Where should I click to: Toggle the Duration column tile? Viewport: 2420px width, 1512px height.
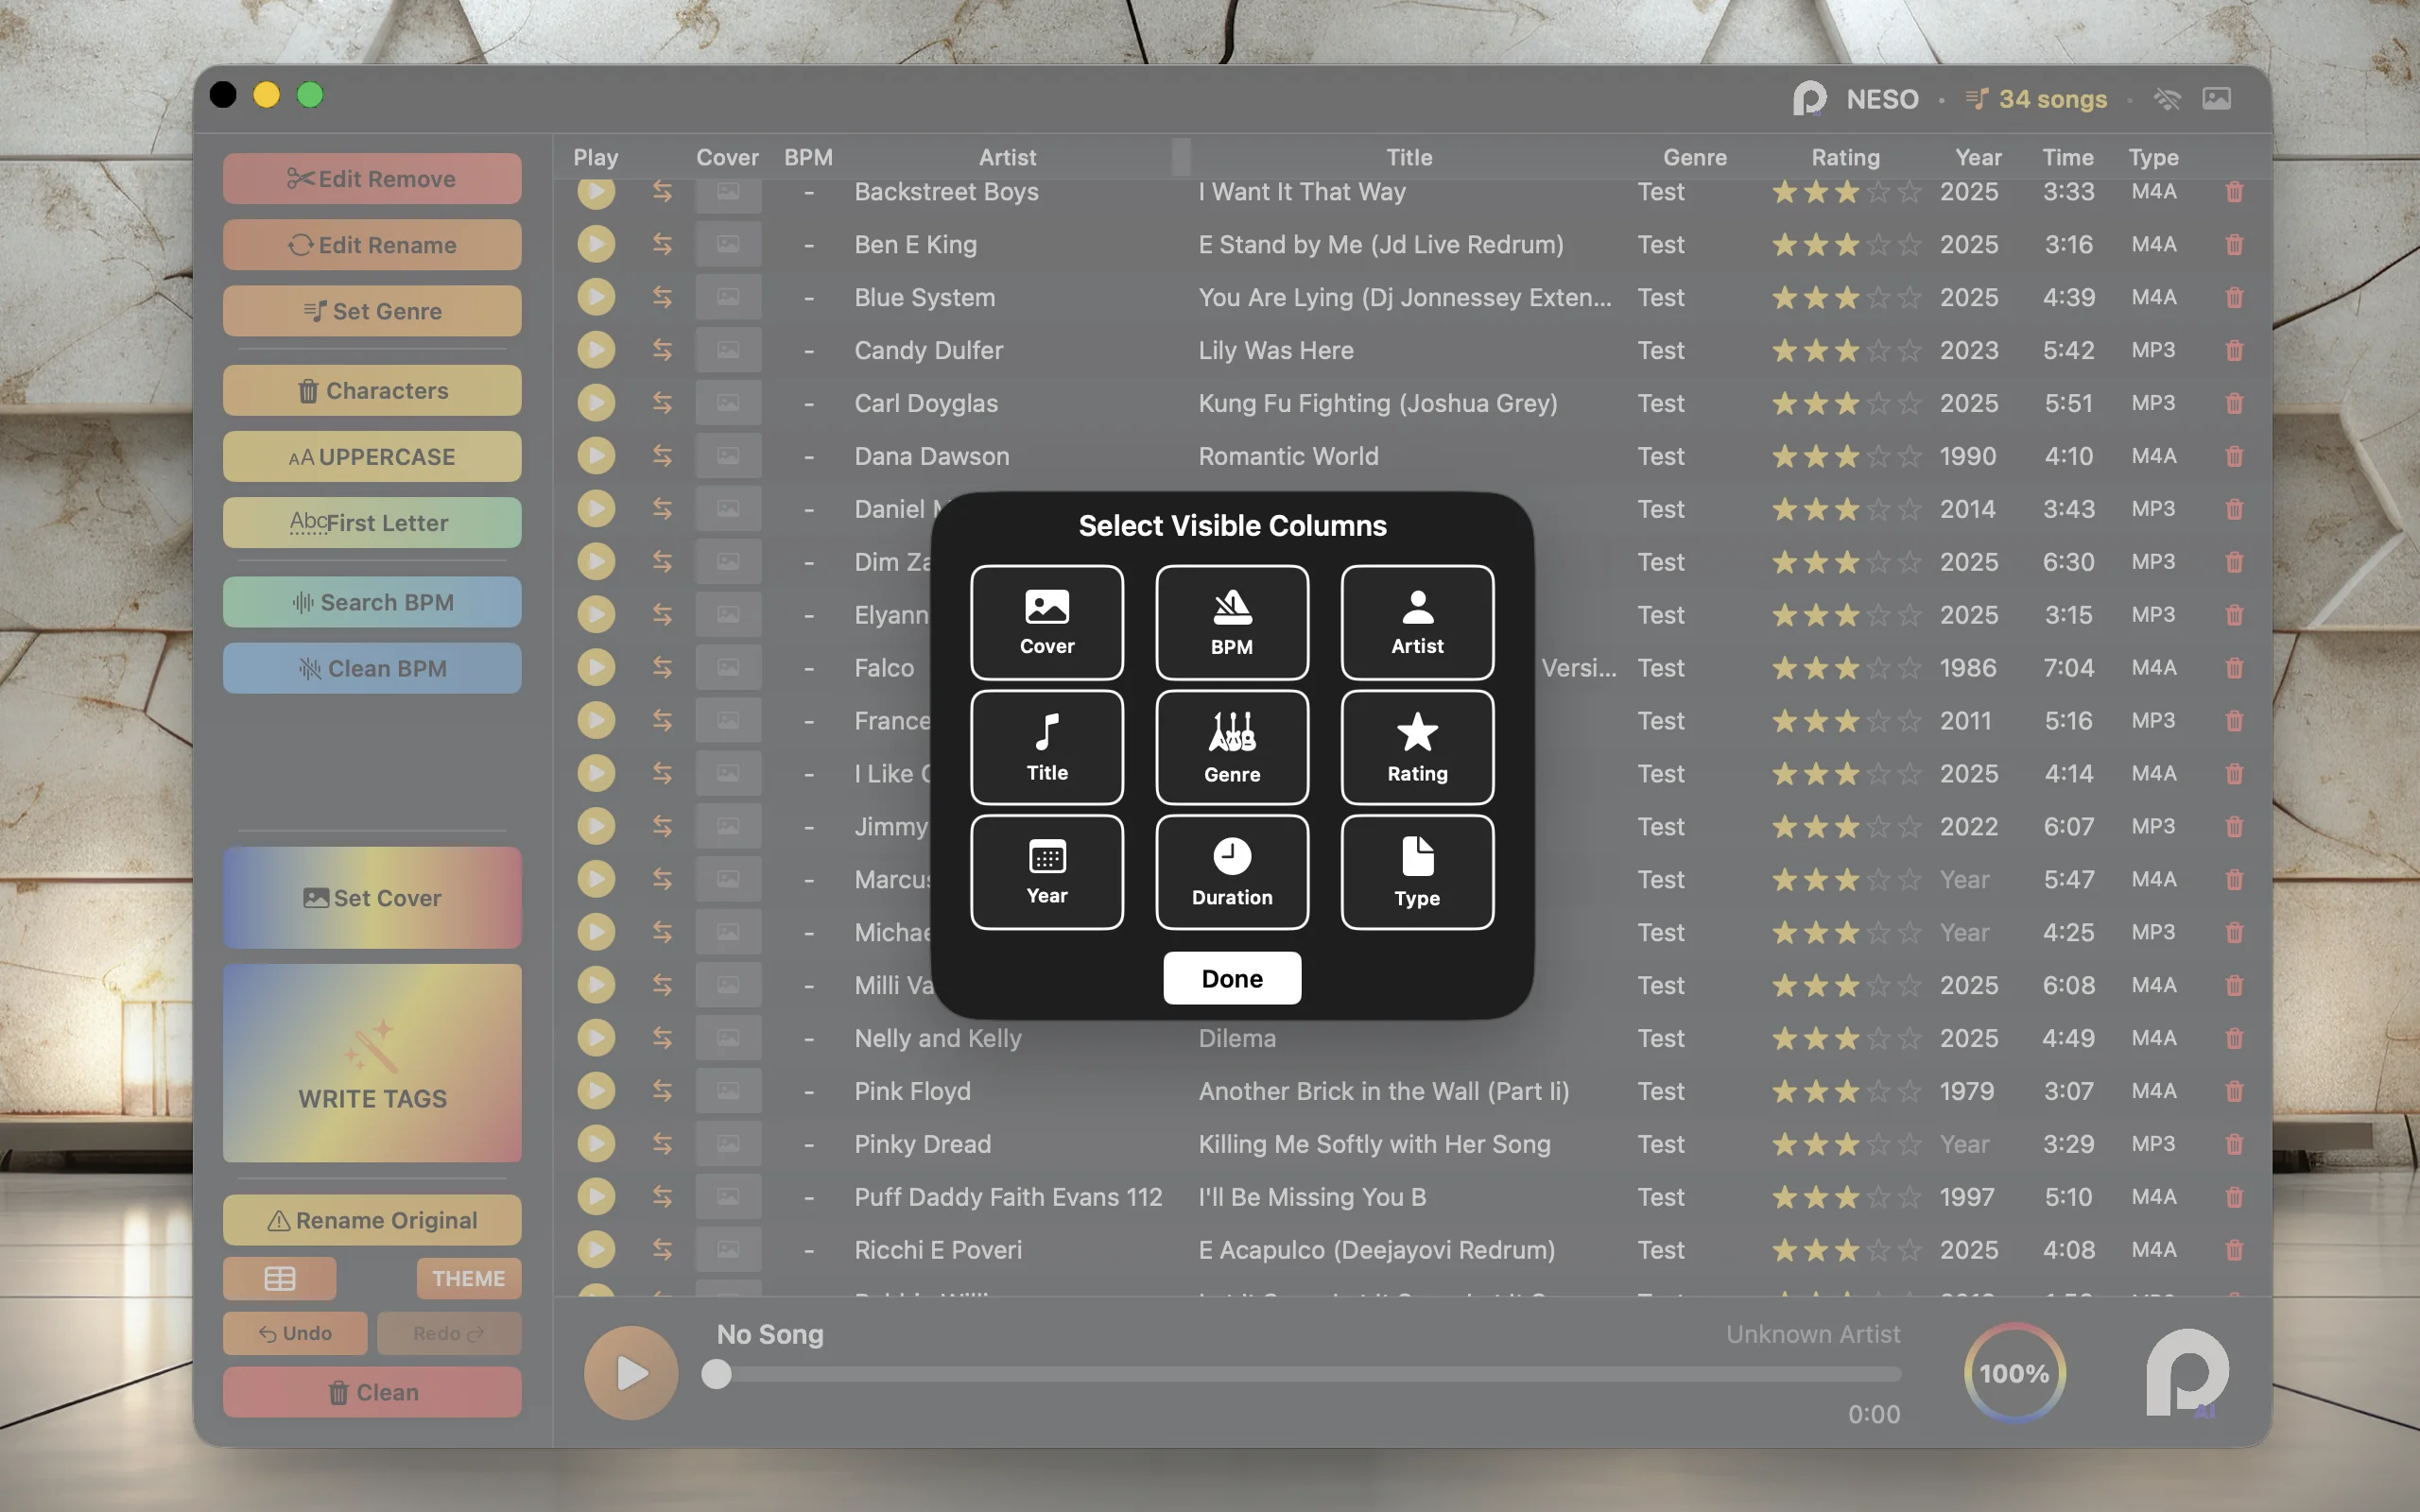pos(1231,872)
